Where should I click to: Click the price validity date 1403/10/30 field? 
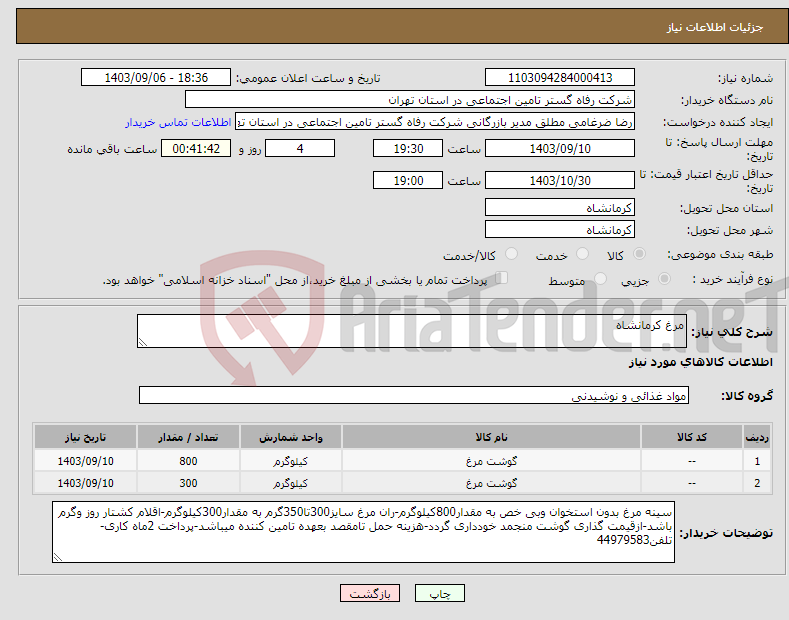point(560,180)
